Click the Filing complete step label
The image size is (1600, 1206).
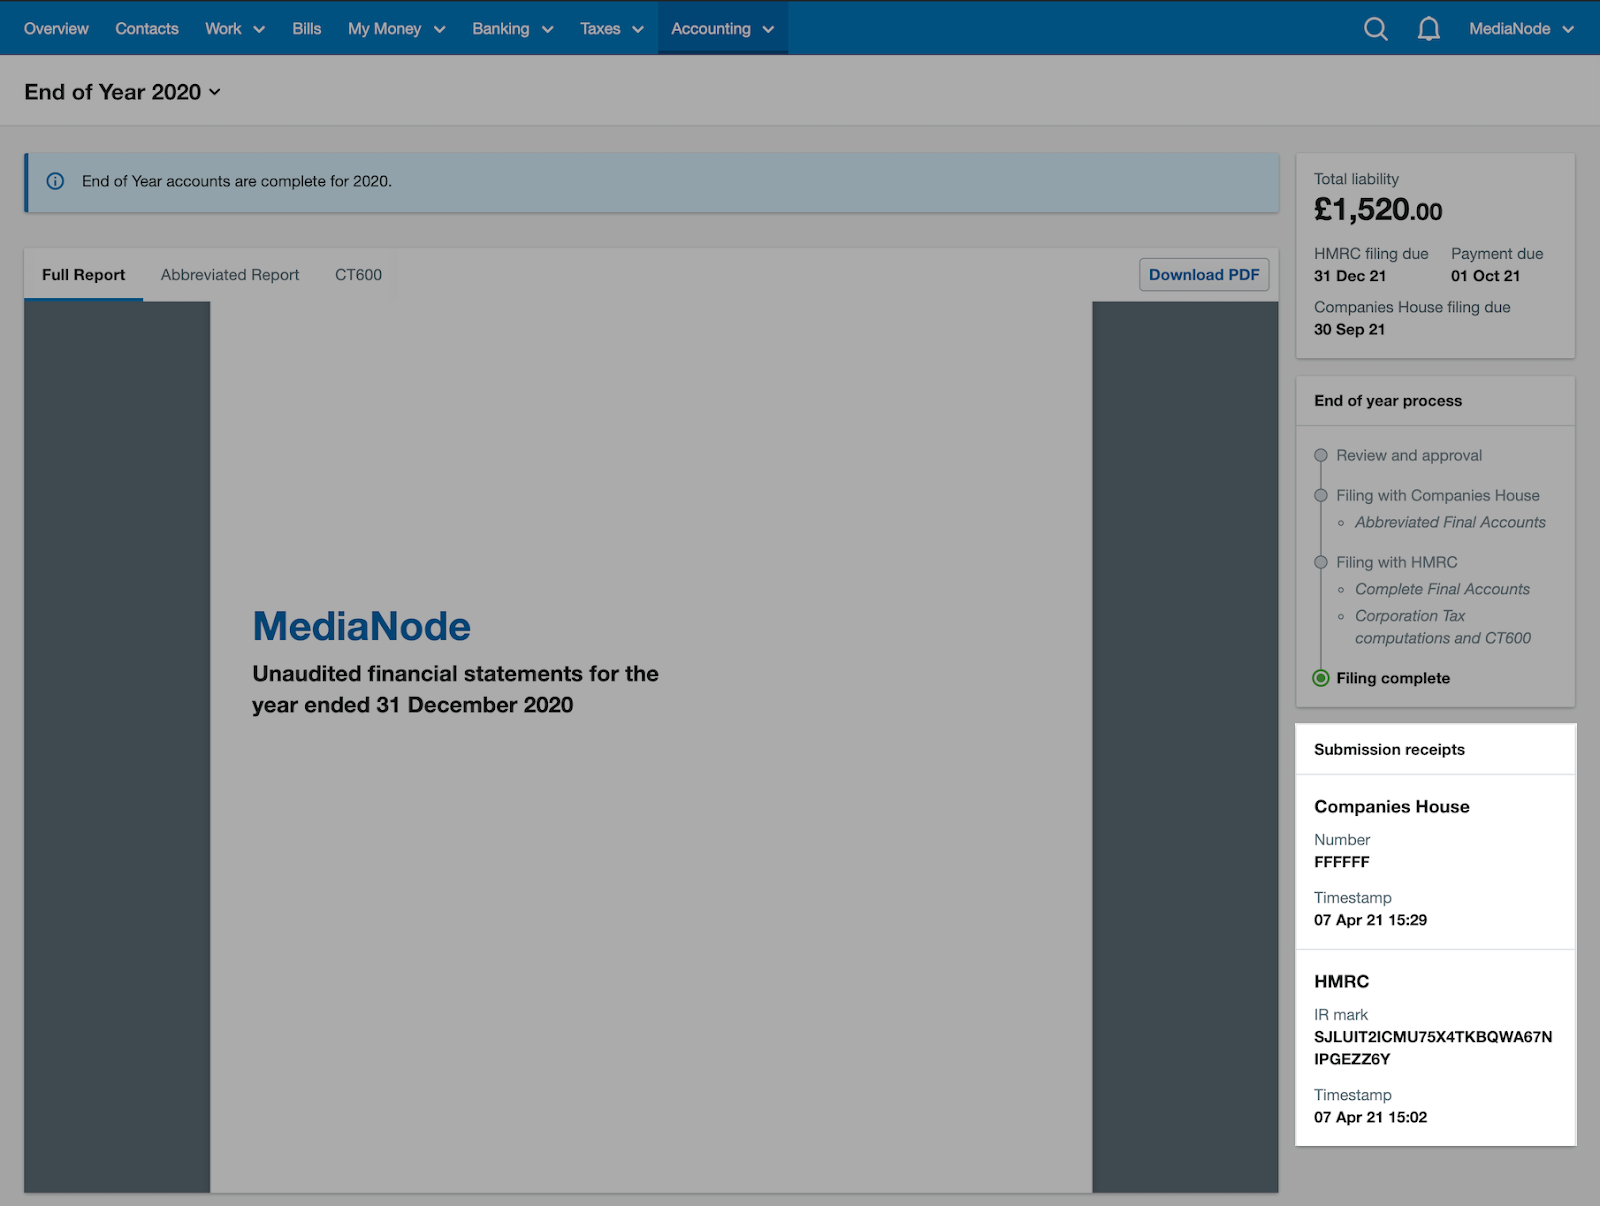click(1393, 678)
